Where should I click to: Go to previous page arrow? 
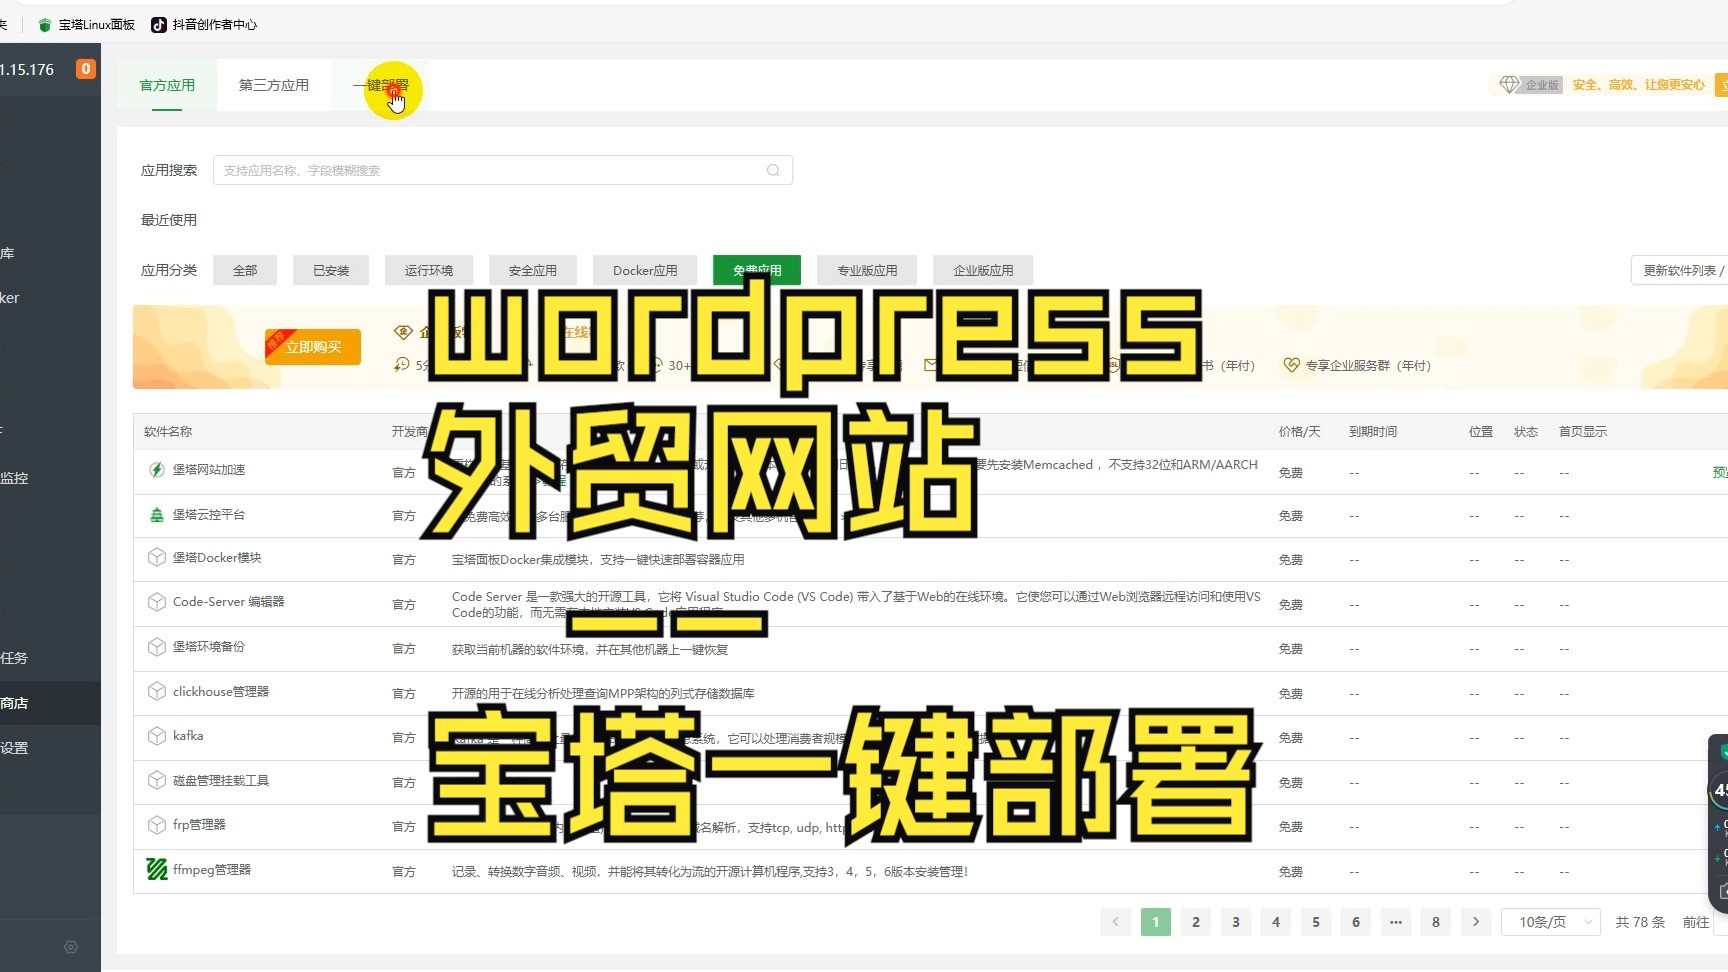pos(1116,922)
